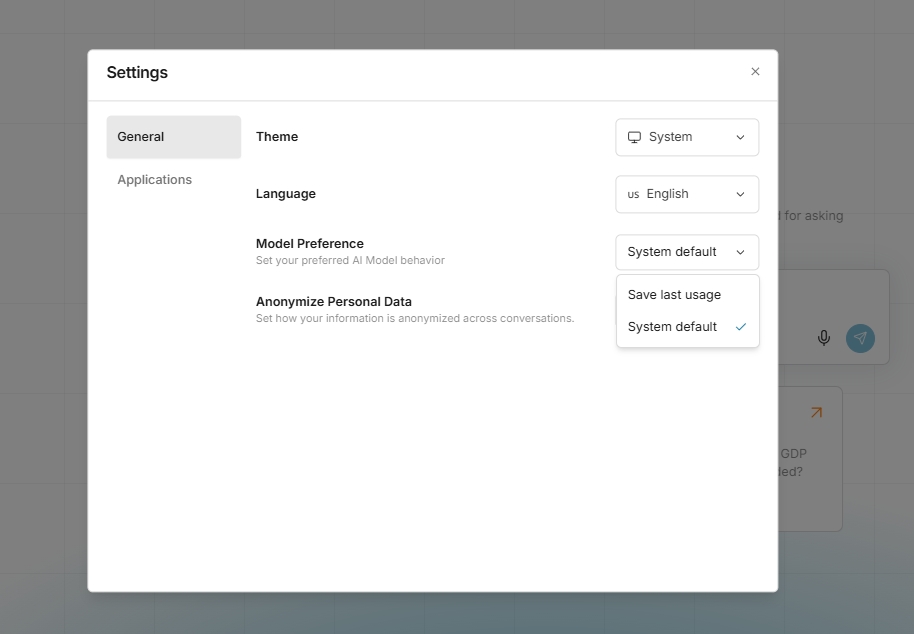Click the chevron in Model Preference dropdown
The image size is (914, 634).
[740, 252]
